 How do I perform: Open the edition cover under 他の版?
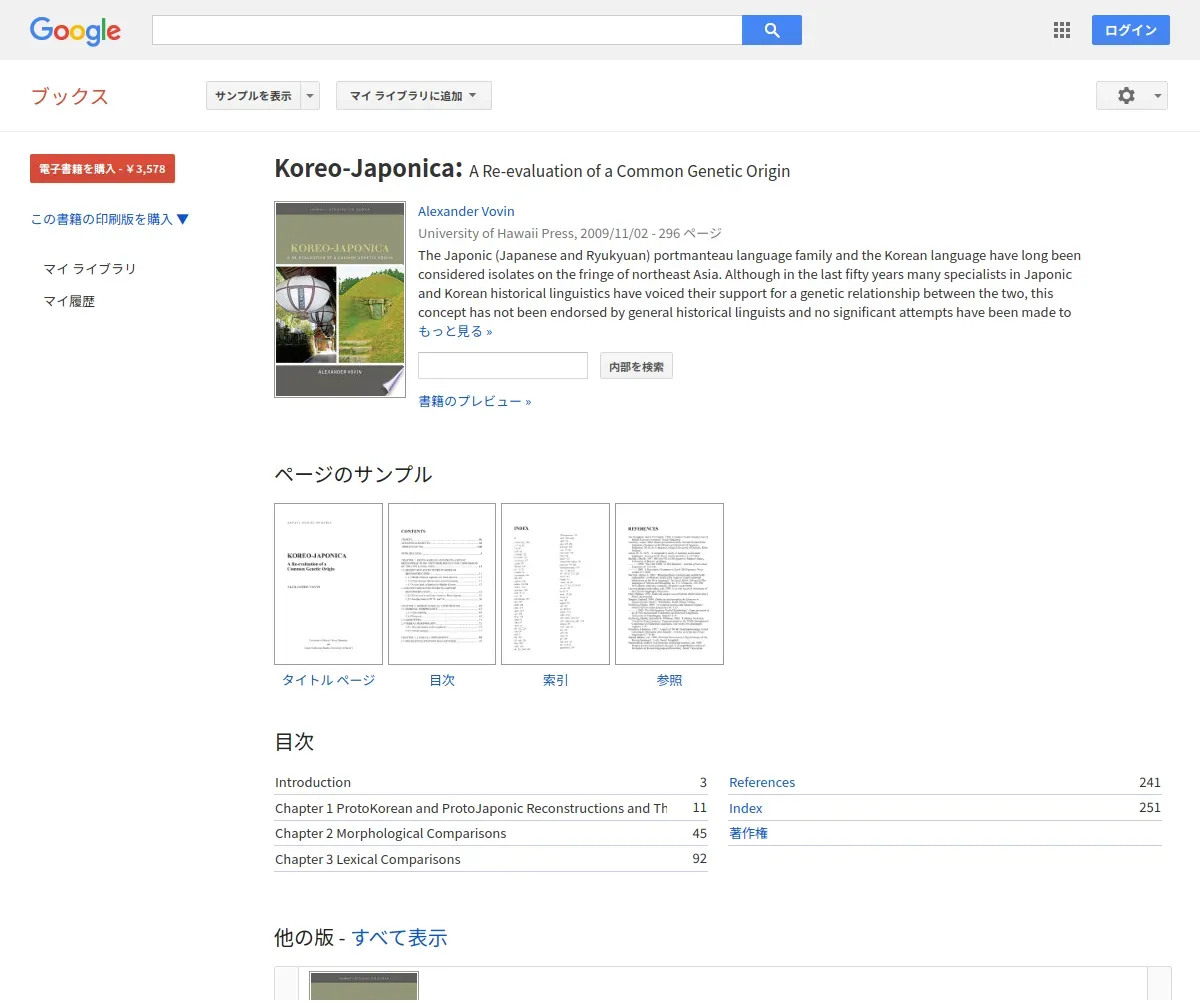(364, 987)
